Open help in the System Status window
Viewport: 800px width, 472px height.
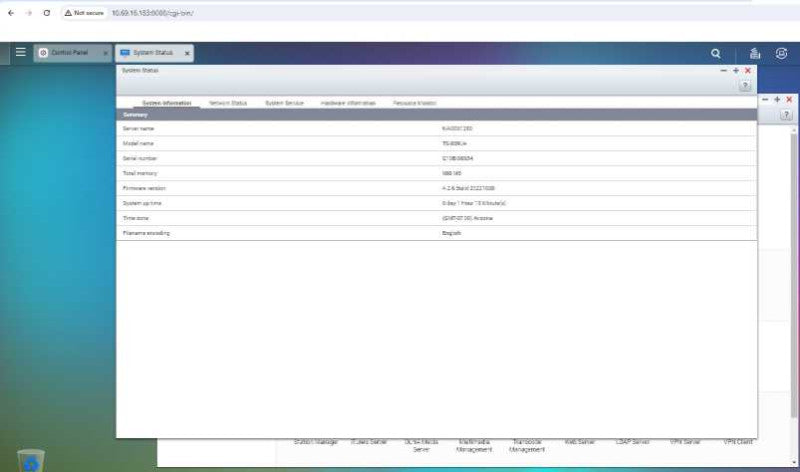pyautogui.click(x=744, y=86)
